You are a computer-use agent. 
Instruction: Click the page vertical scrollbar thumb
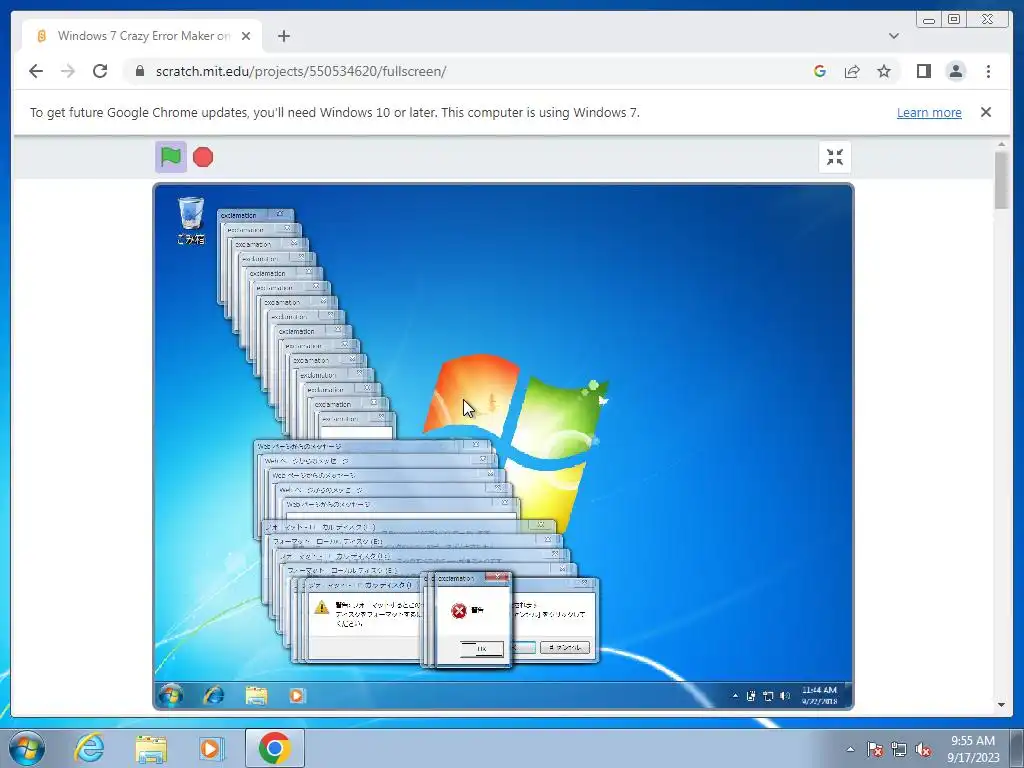(x=1002, y=180)
